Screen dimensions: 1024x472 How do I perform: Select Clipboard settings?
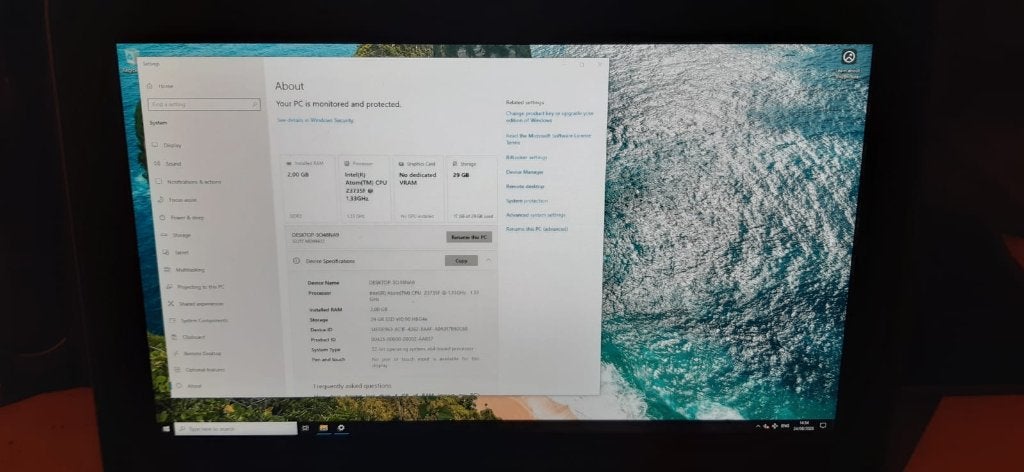coord(189,337)
